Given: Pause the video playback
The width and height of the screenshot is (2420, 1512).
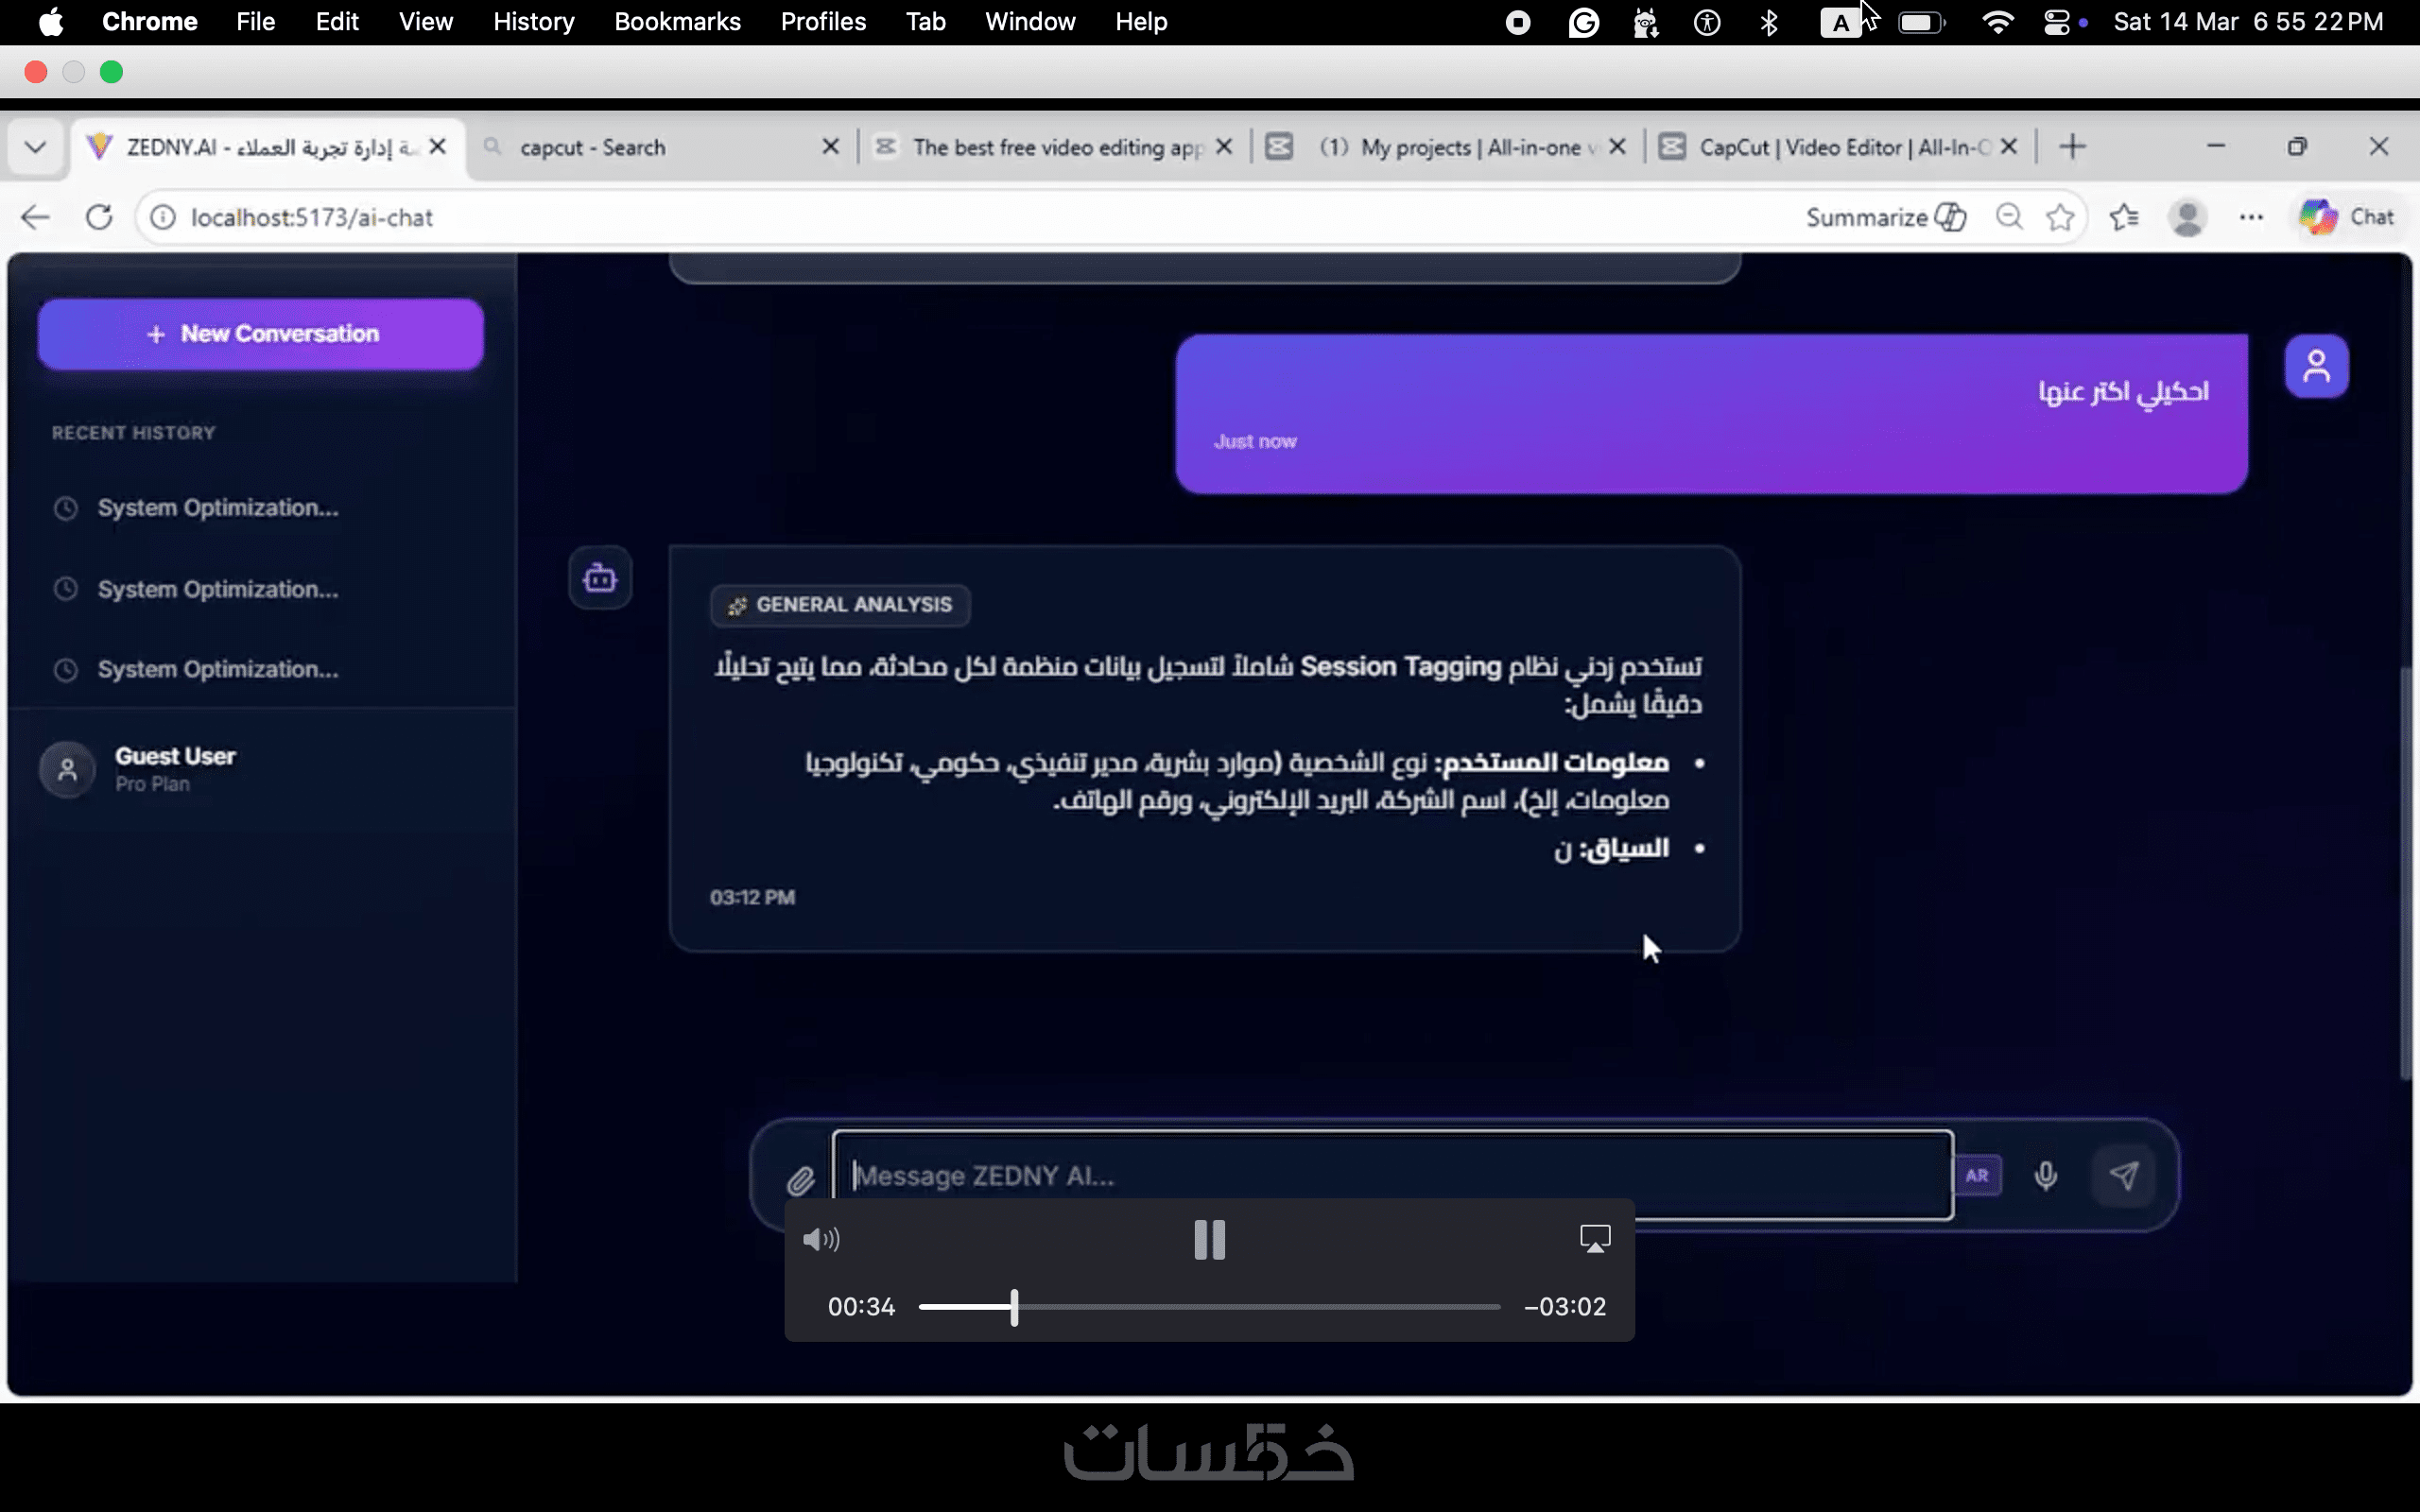Looking at the screenshot, I should 1209,1240.
